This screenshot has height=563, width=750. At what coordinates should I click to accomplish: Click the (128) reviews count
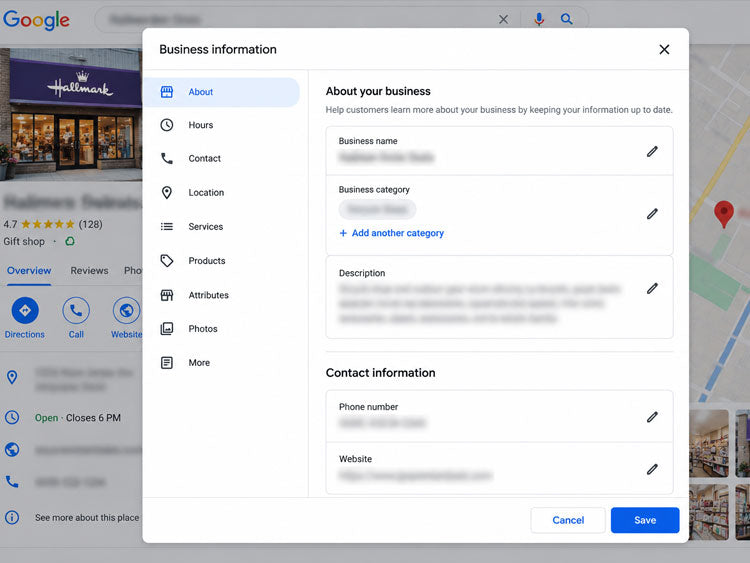90,224
